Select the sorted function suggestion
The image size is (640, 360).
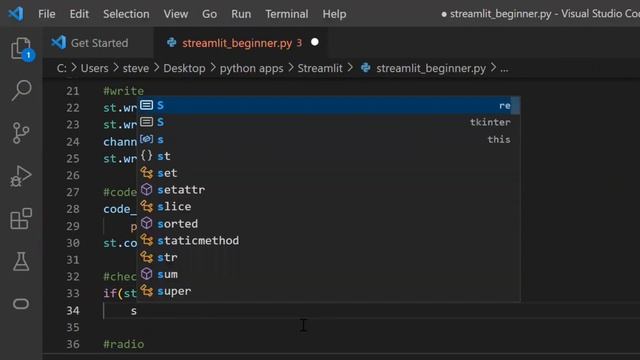(x=328, y=224)
